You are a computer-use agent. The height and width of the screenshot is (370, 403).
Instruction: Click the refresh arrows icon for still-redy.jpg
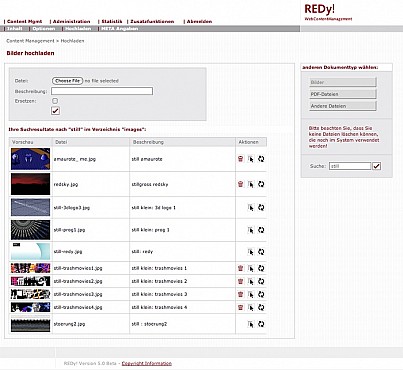(261, 252)
